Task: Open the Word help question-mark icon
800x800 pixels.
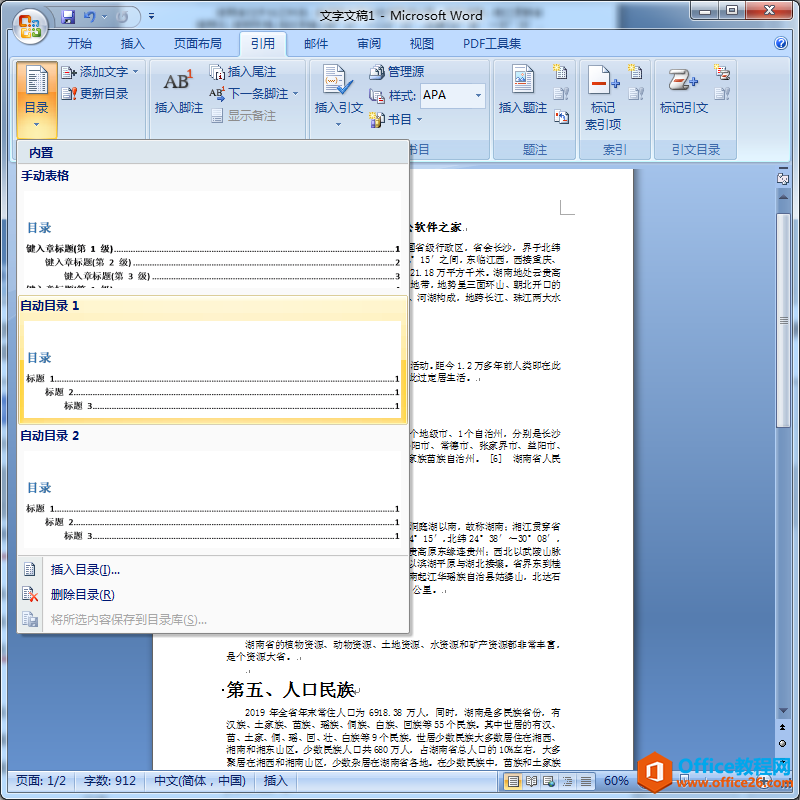Action: pos(780,43)
